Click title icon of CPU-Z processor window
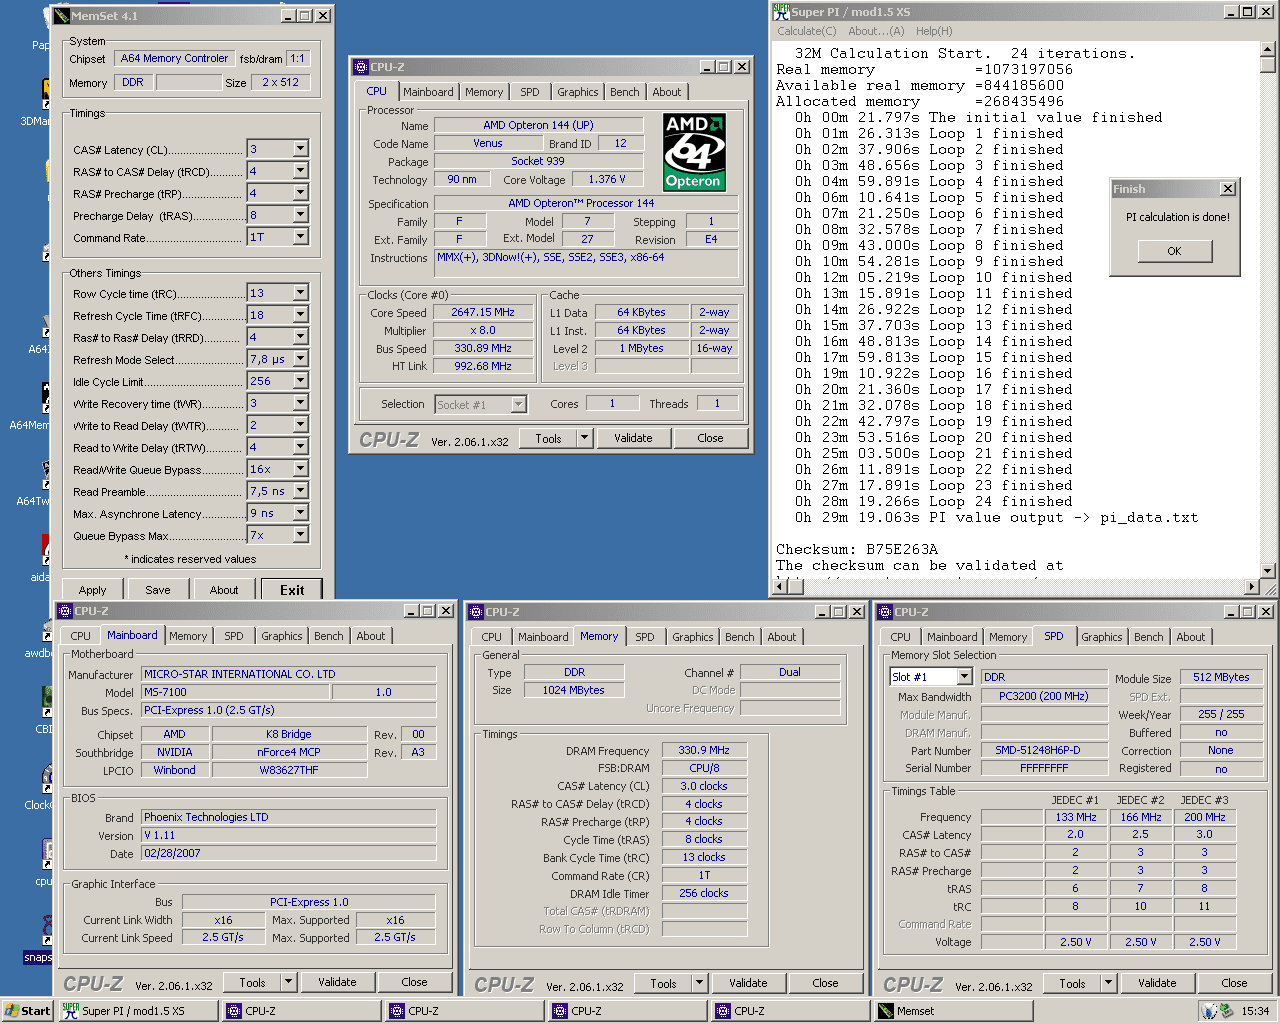The width and height of the screenshot is (1280, 1024). 361,67
